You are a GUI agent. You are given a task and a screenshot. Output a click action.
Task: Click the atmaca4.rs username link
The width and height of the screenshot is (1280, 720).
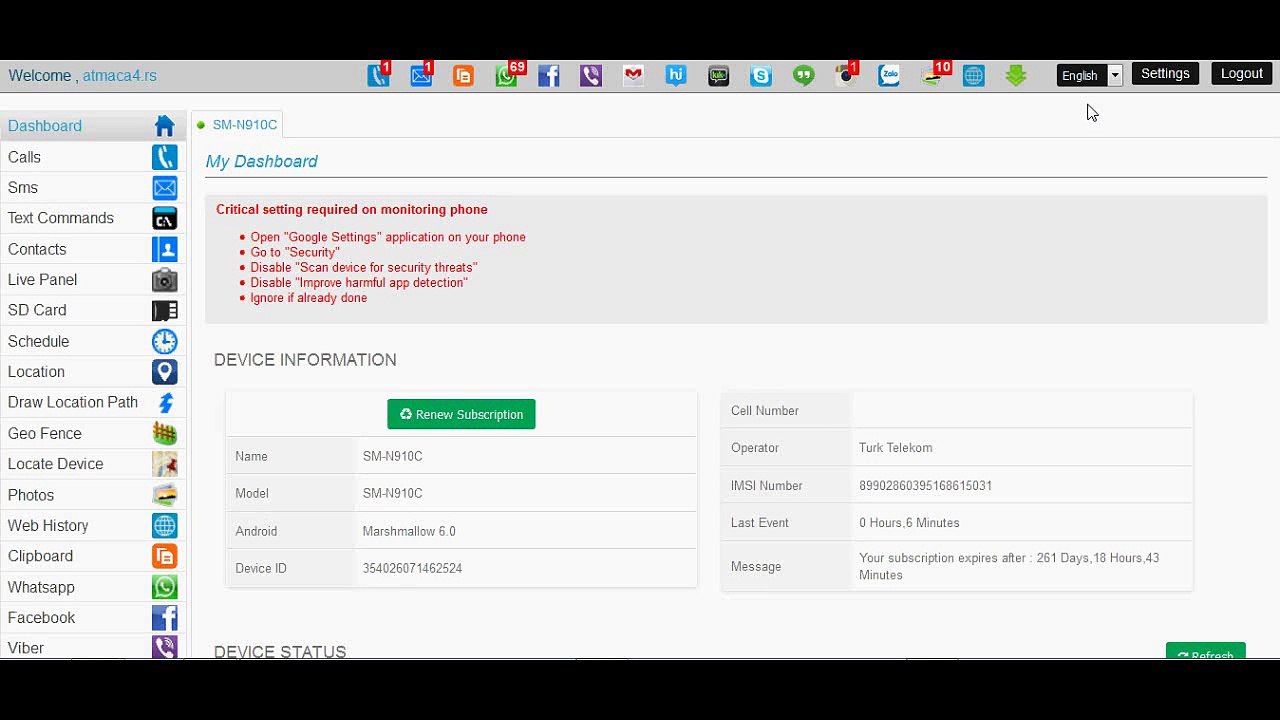click(119, 76)
